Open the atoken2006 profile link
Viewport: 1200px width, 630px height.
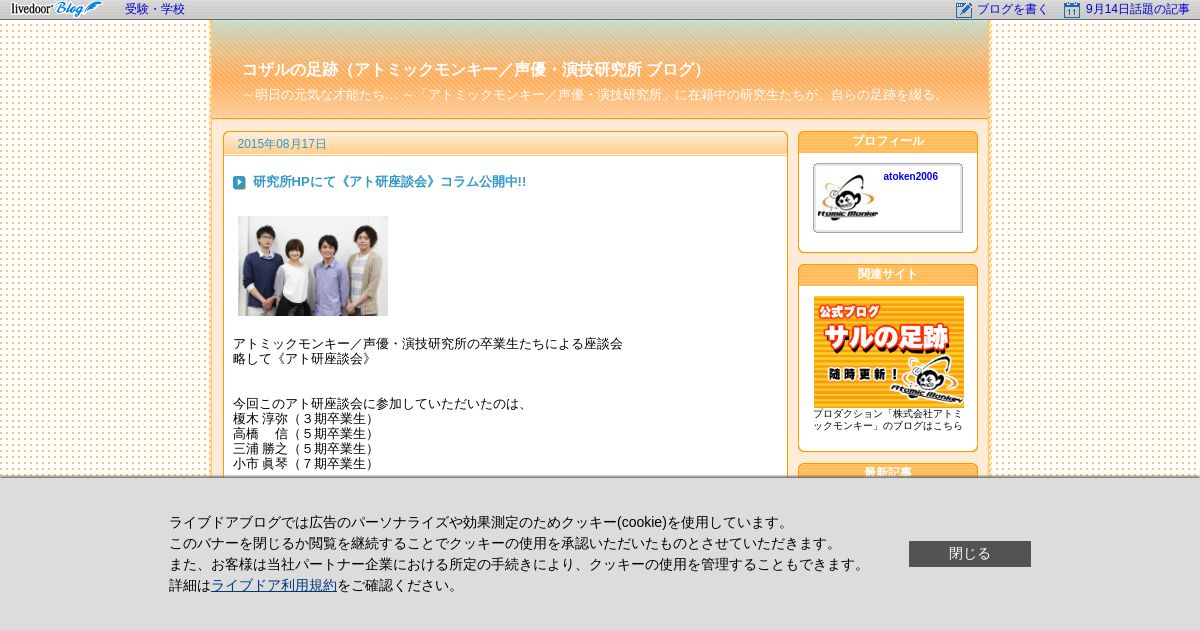pyautogui.click(x=910, y=177)
